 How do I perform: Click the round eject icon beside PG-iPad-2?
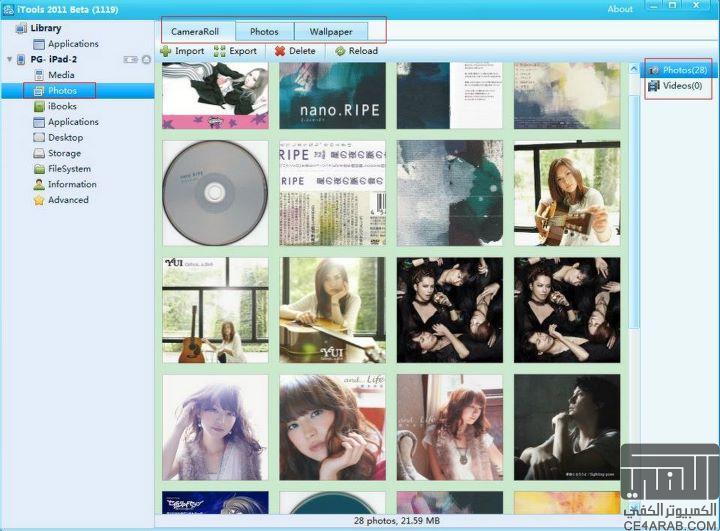coord(146,59)
